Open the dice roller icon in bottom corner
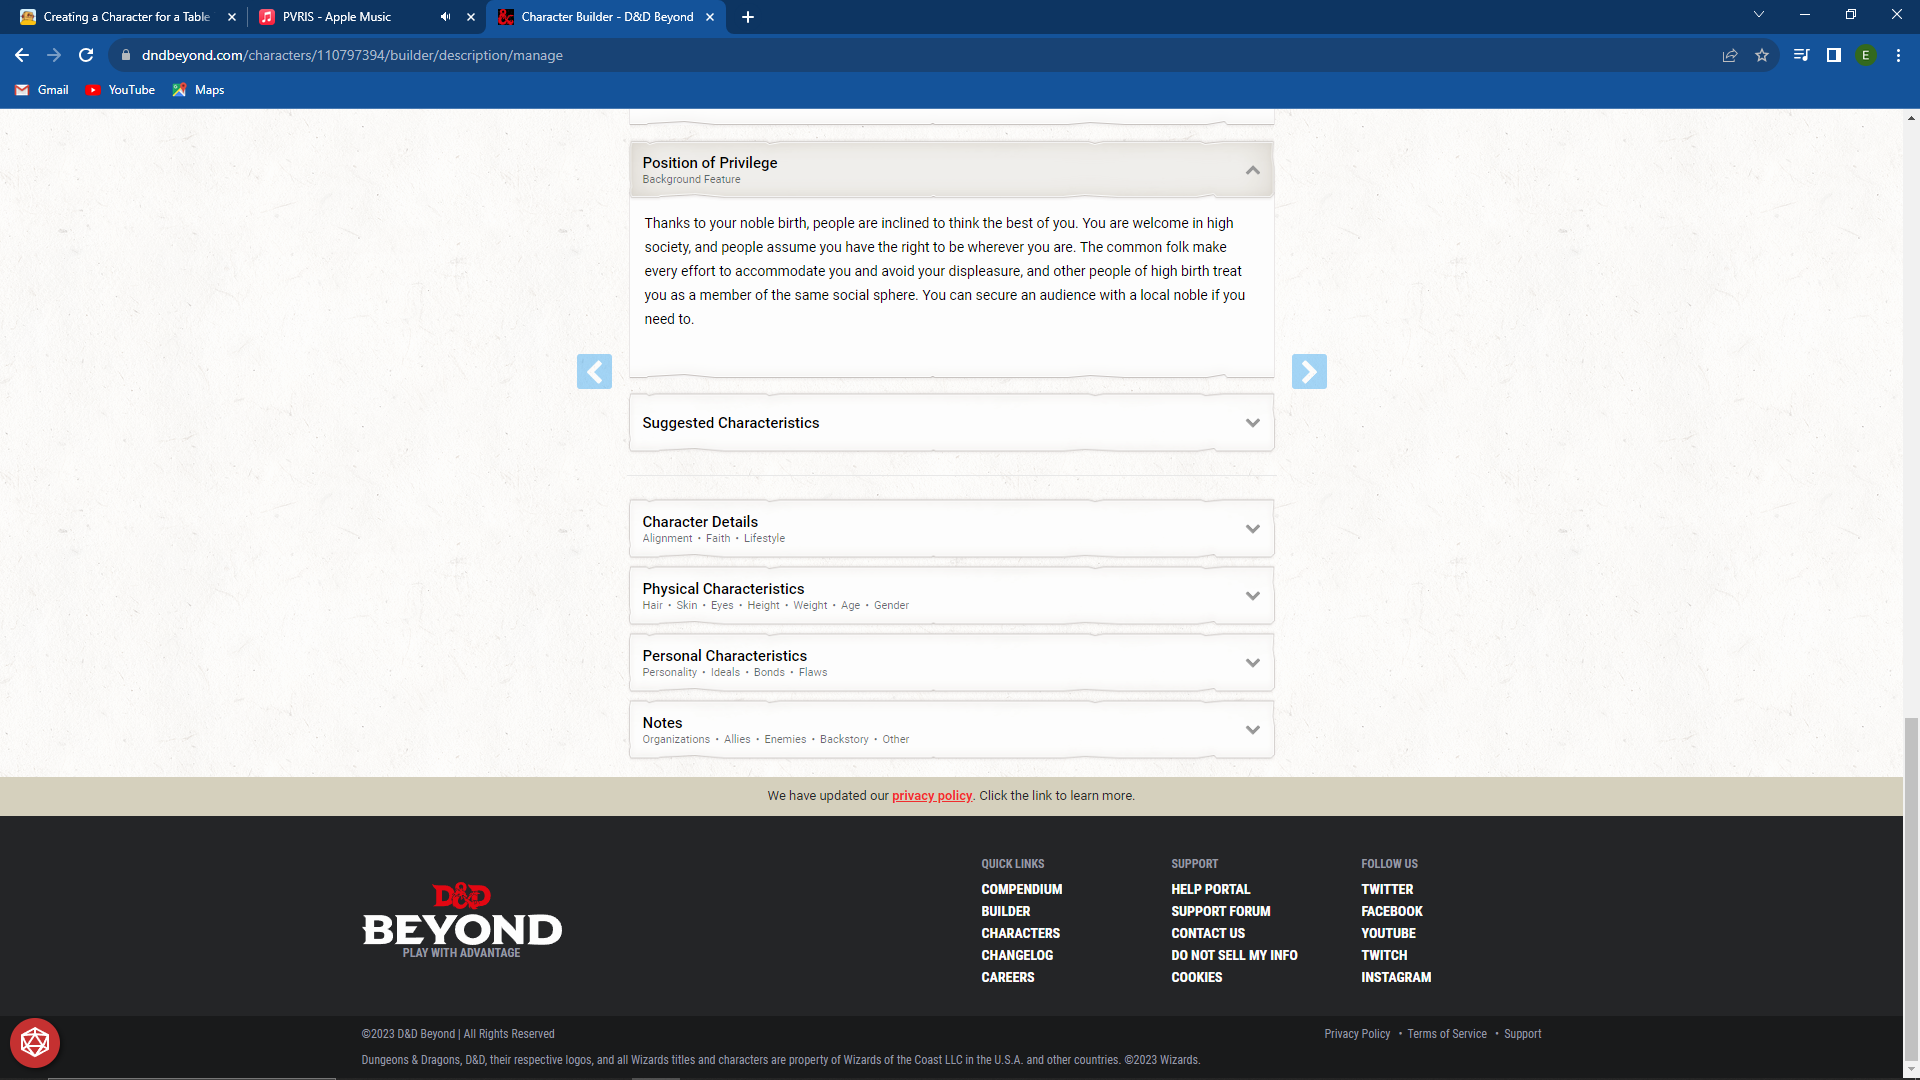The image size is (1920, 1080). pos(35,1042)
